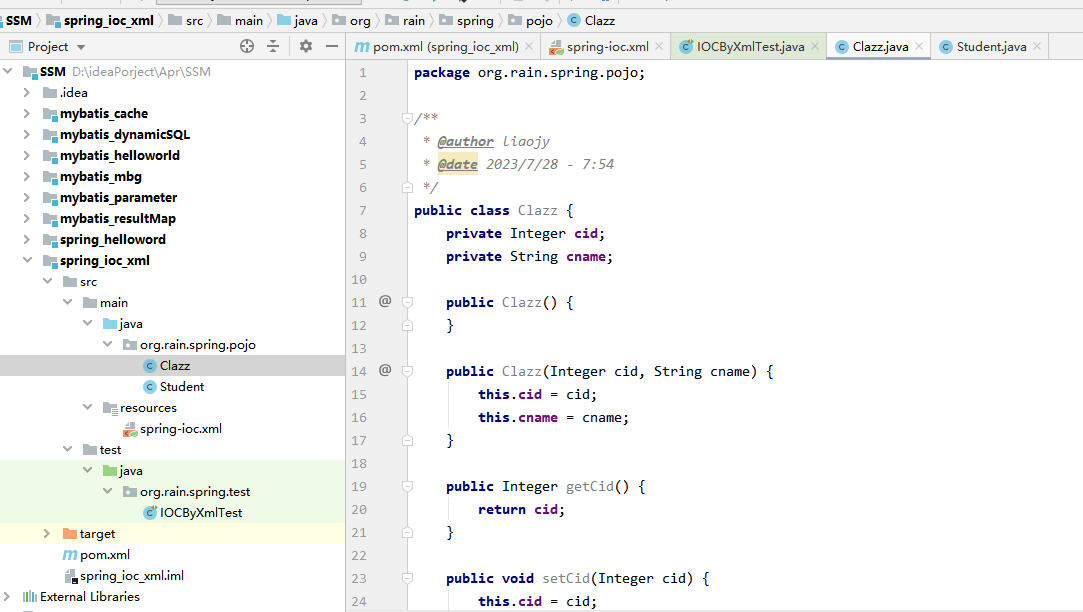
Task: Fold the getCid method at line 19
Action: [x=408, y=486]
